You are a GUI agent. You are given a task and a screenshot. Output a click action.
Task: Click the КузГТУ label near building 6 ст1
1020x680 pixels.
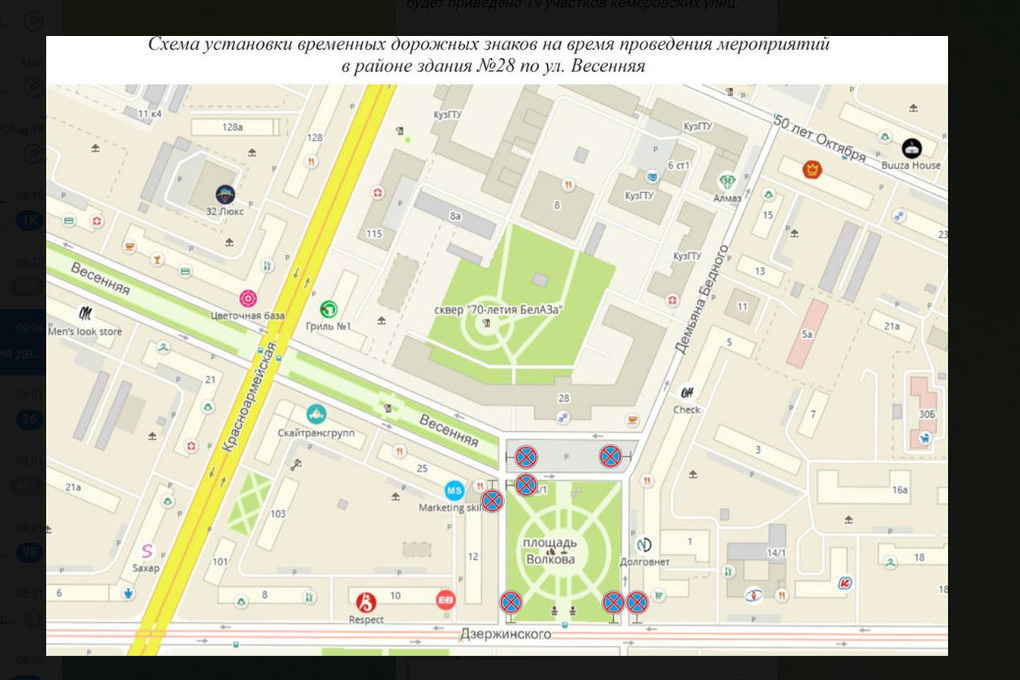coord(639,195)
